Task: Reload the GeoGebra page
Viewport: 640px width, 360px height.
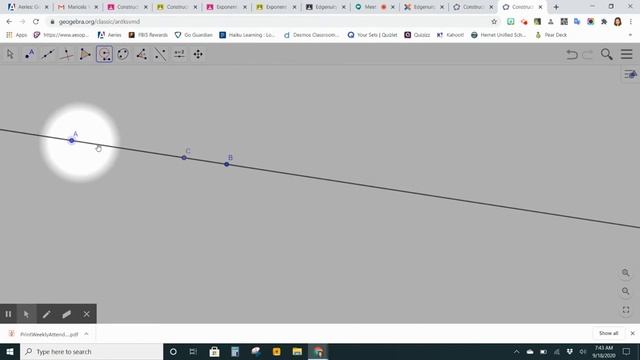Action: coord(36,22)
